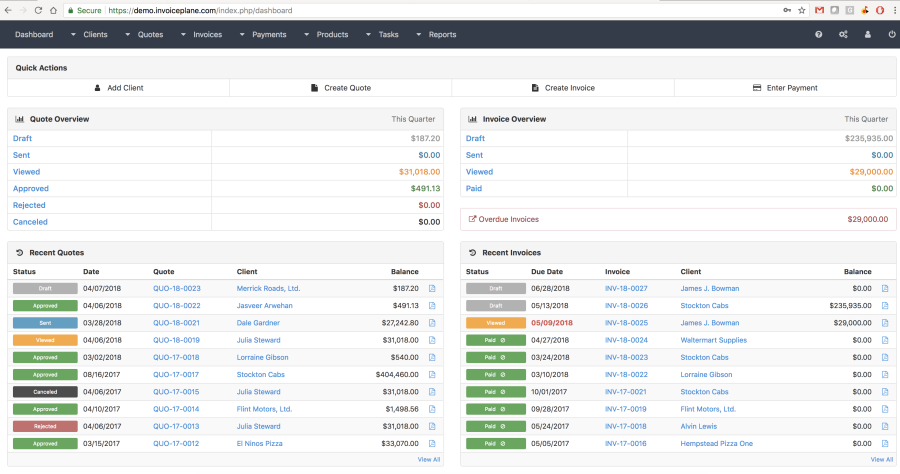Go to the Dashboard menu item
Image resolution: width=900 pixels, height=474 pixels.
34,34
